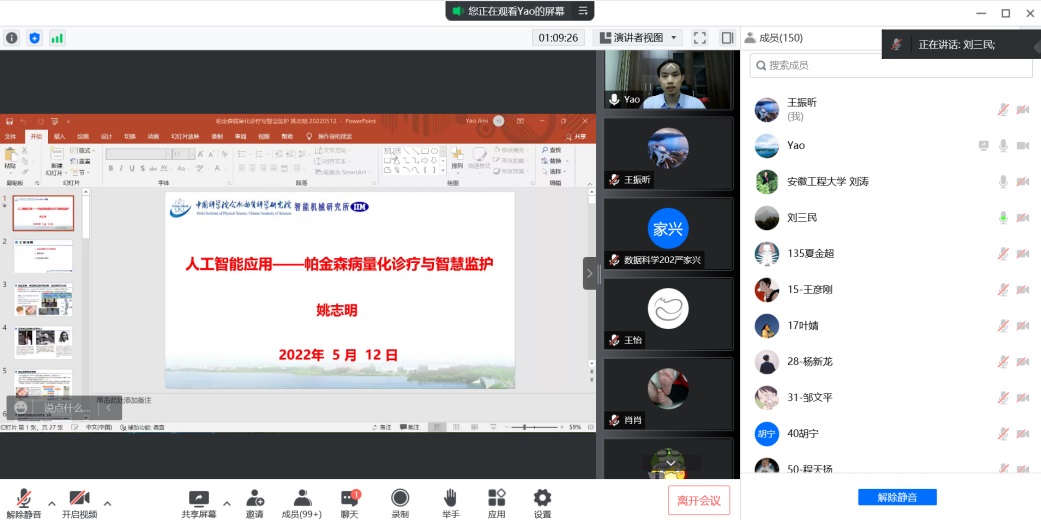Toggle the 成员(99+) members panel

301,498
